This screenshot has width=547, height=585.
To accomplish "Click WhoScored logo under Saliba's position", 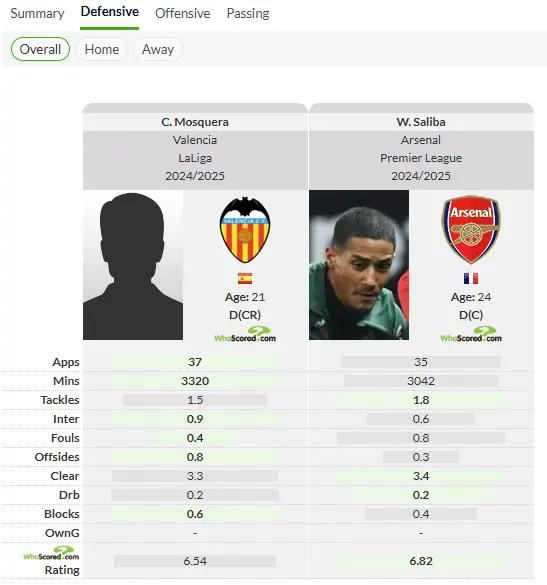I will [471, 334].
